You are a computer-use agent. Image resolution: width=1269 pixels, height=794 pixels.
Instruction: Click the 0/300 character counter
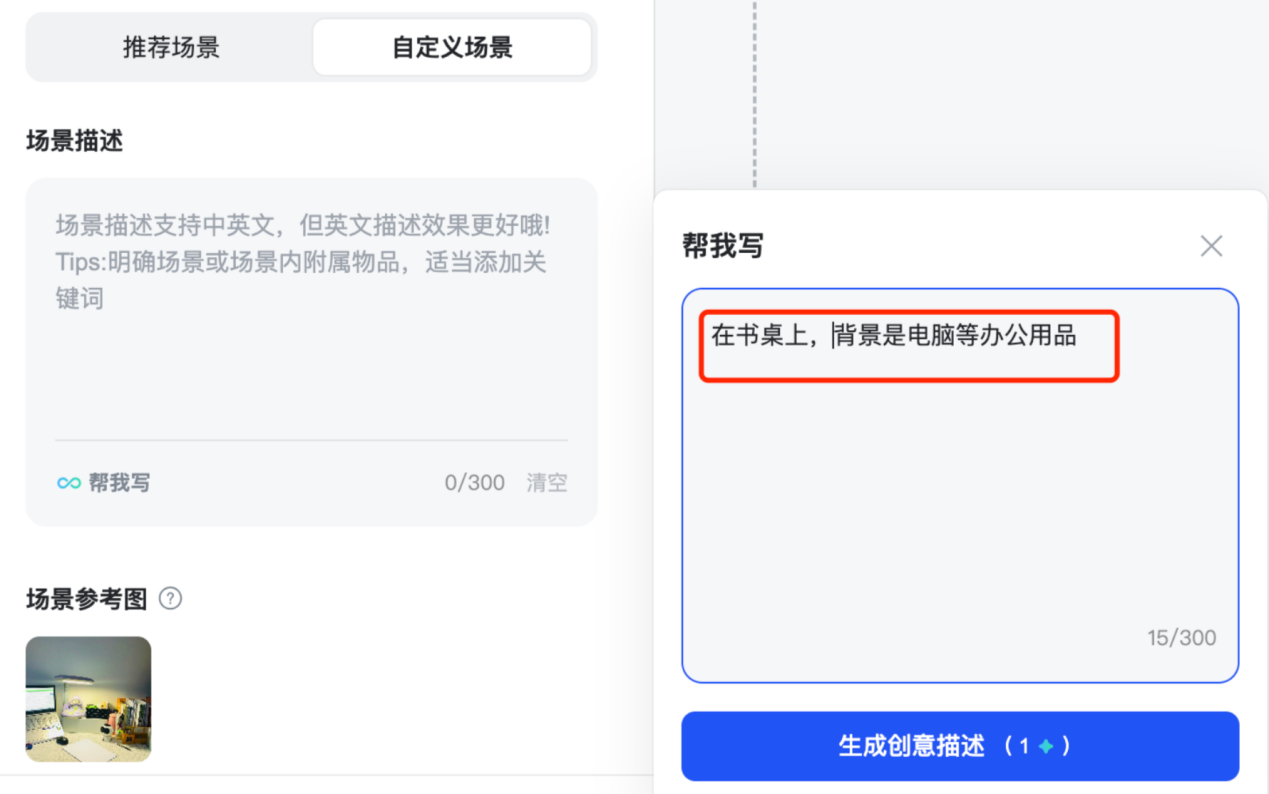point(474,483)
